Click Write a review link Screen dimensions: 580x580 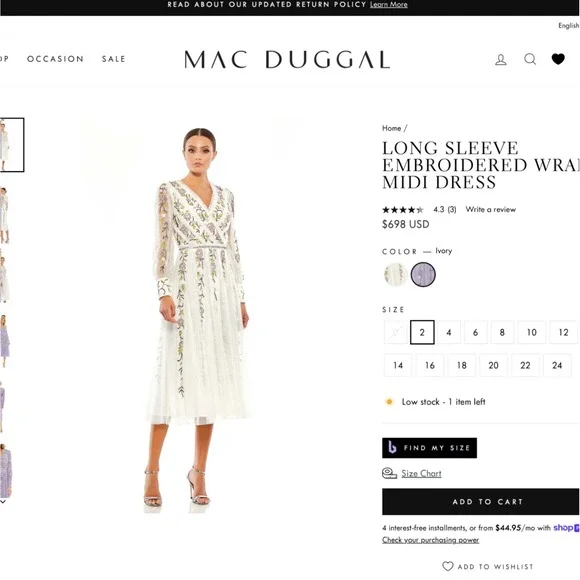490,209
